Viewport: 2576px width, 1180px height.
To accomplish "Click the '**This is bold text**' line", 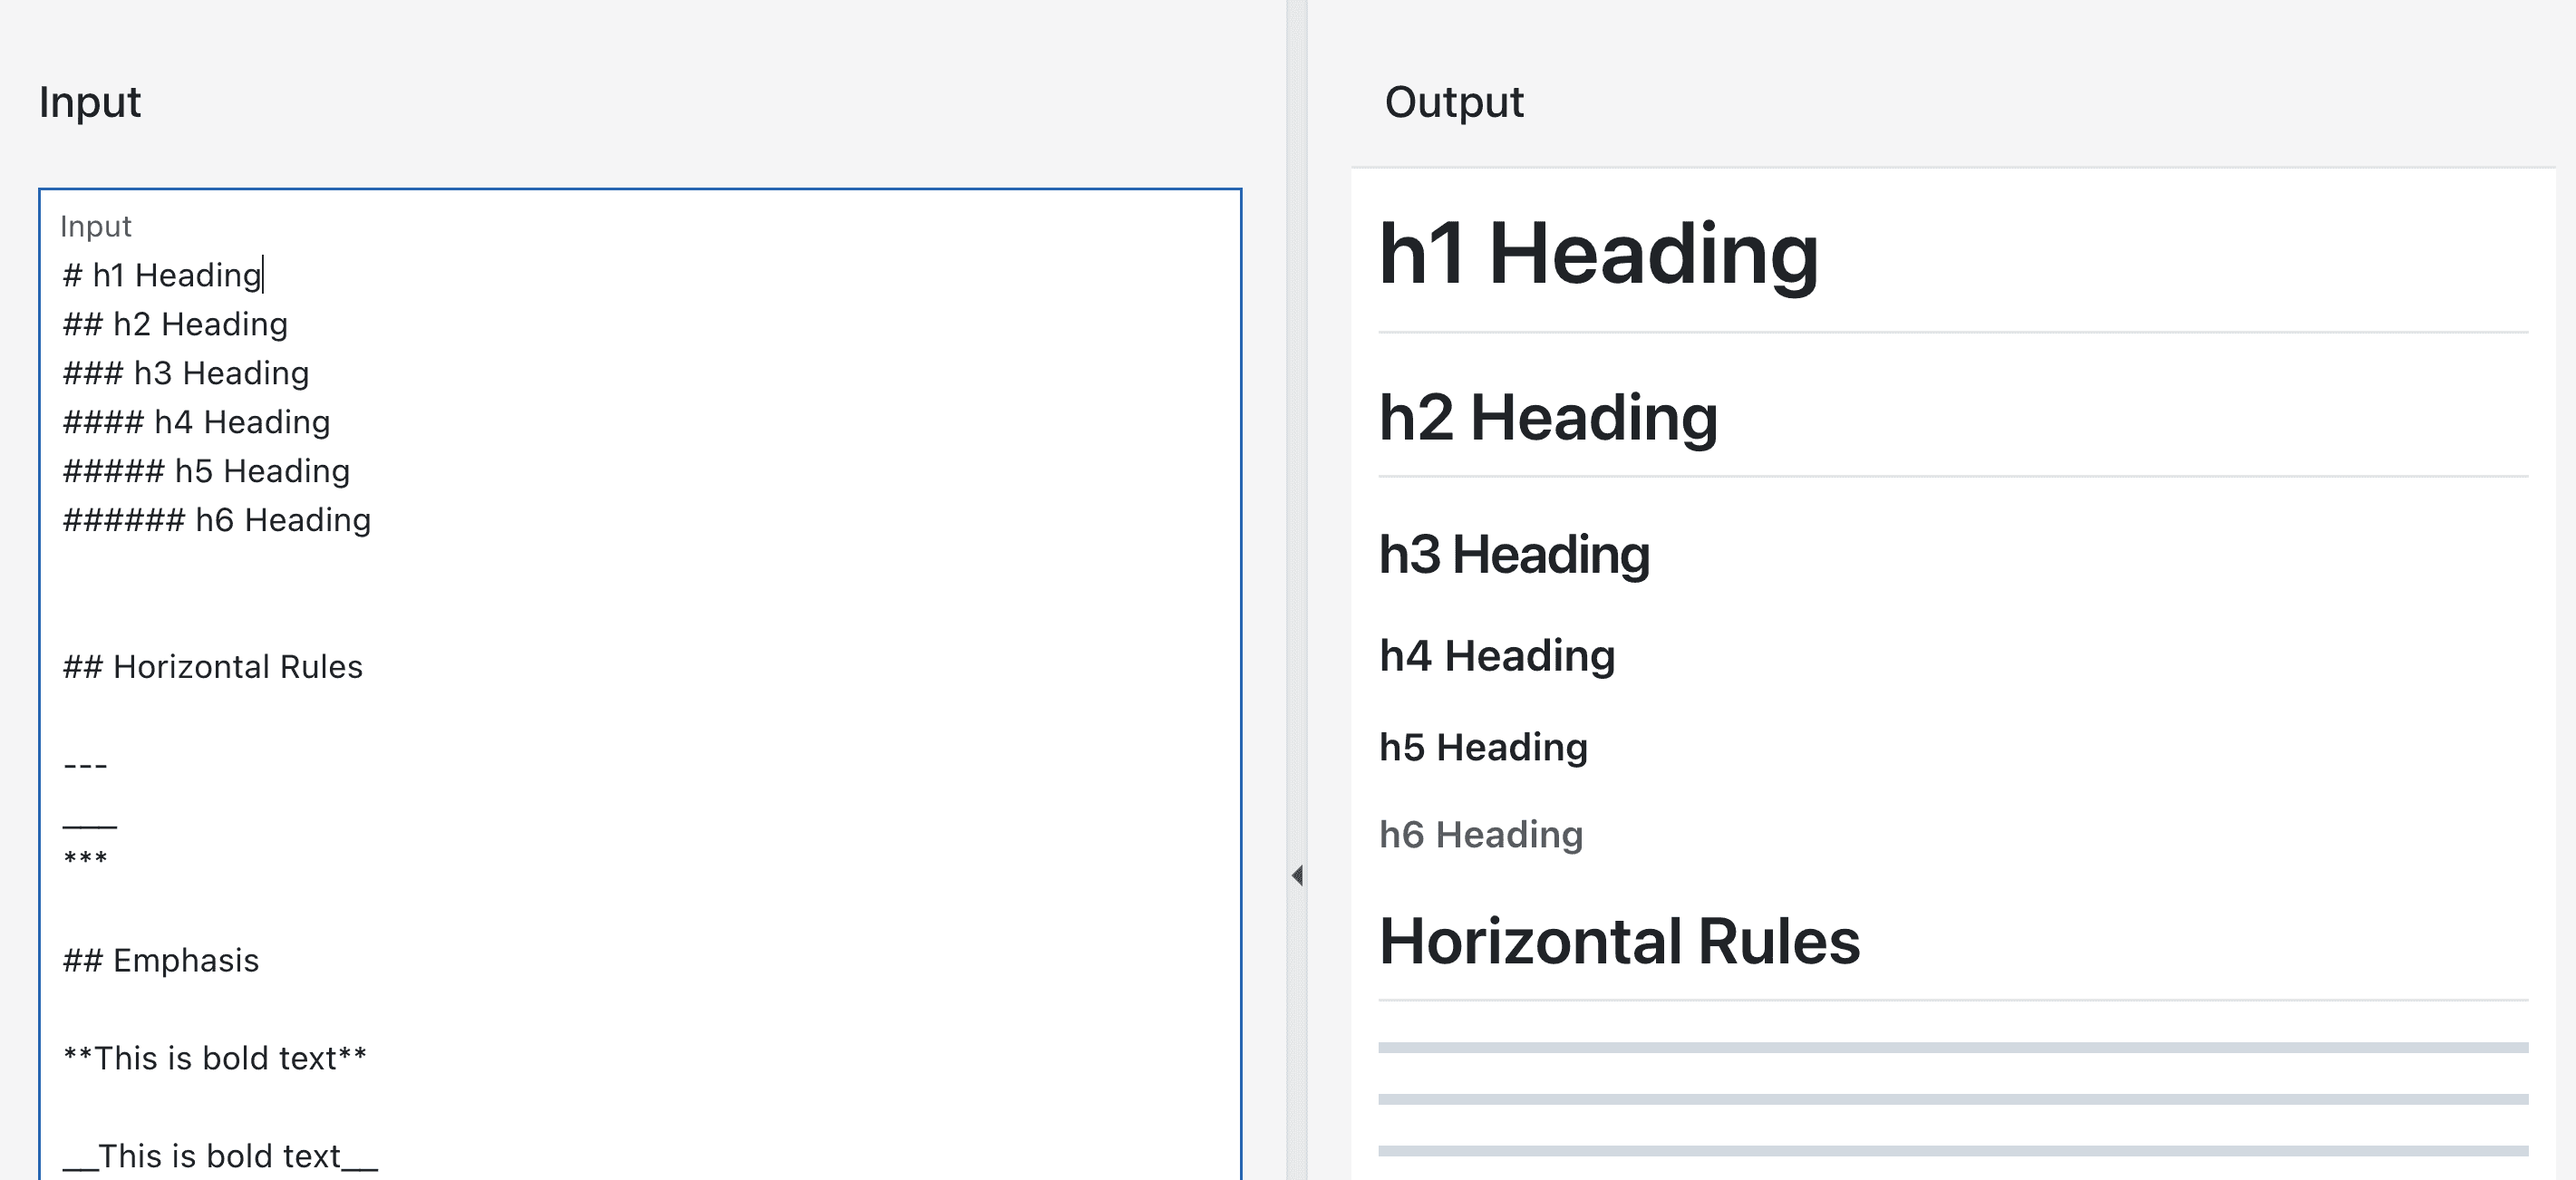I will point(215,1057).
